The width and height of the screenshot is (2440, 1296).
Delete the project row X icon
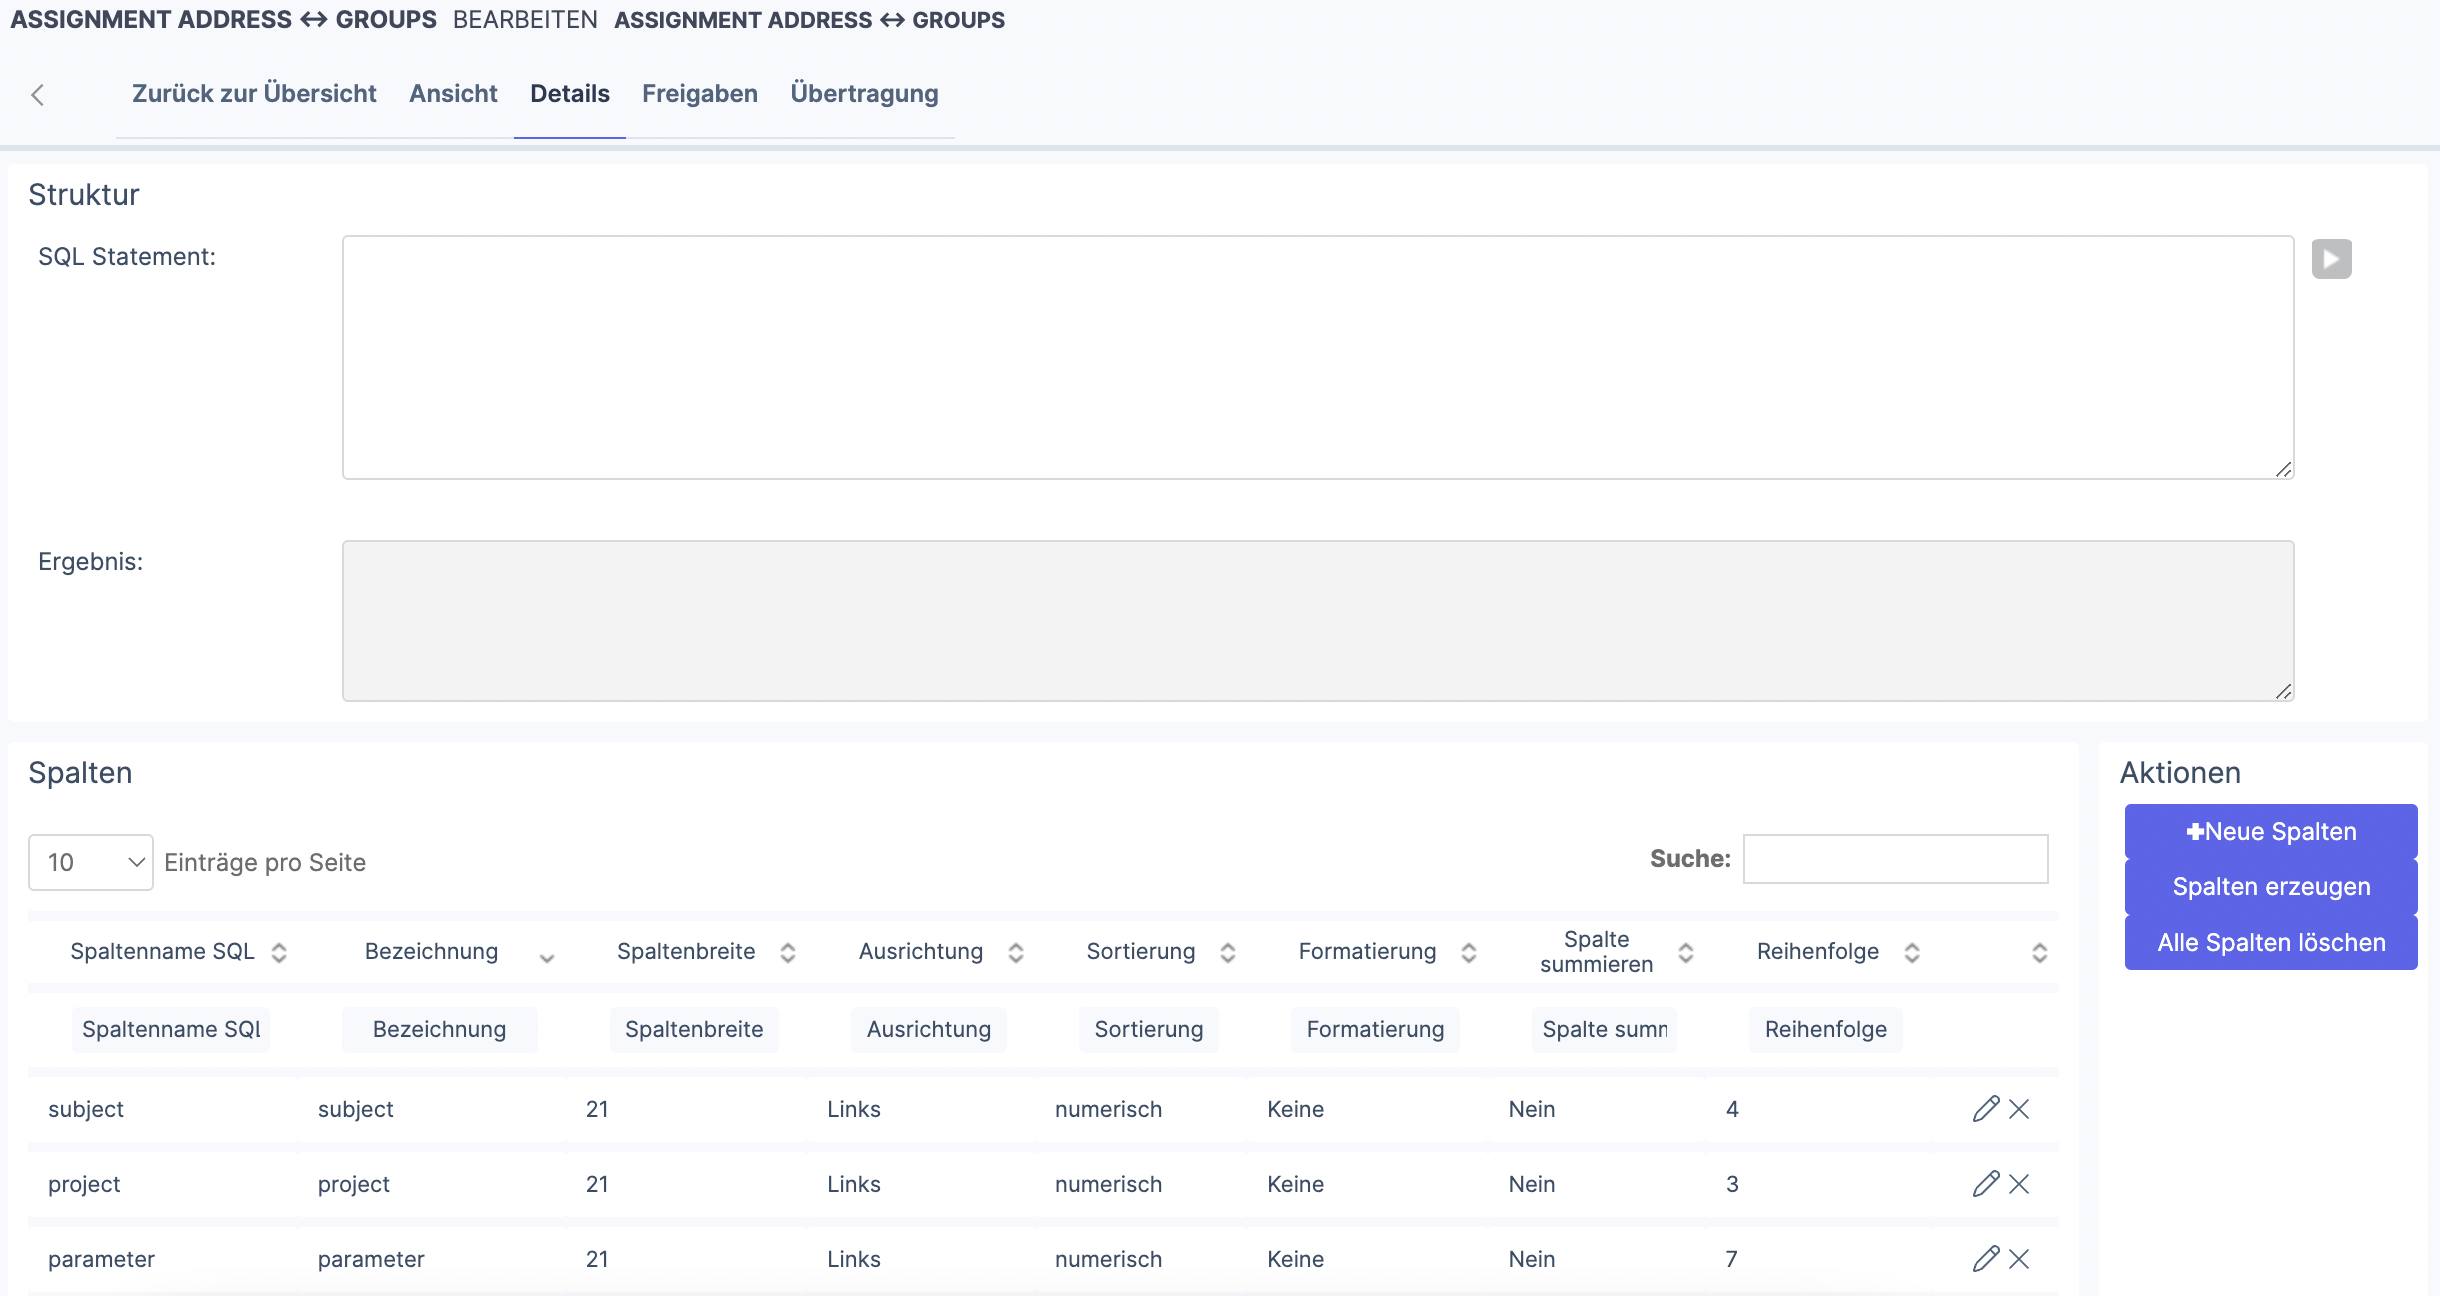pos(2019,1184)
